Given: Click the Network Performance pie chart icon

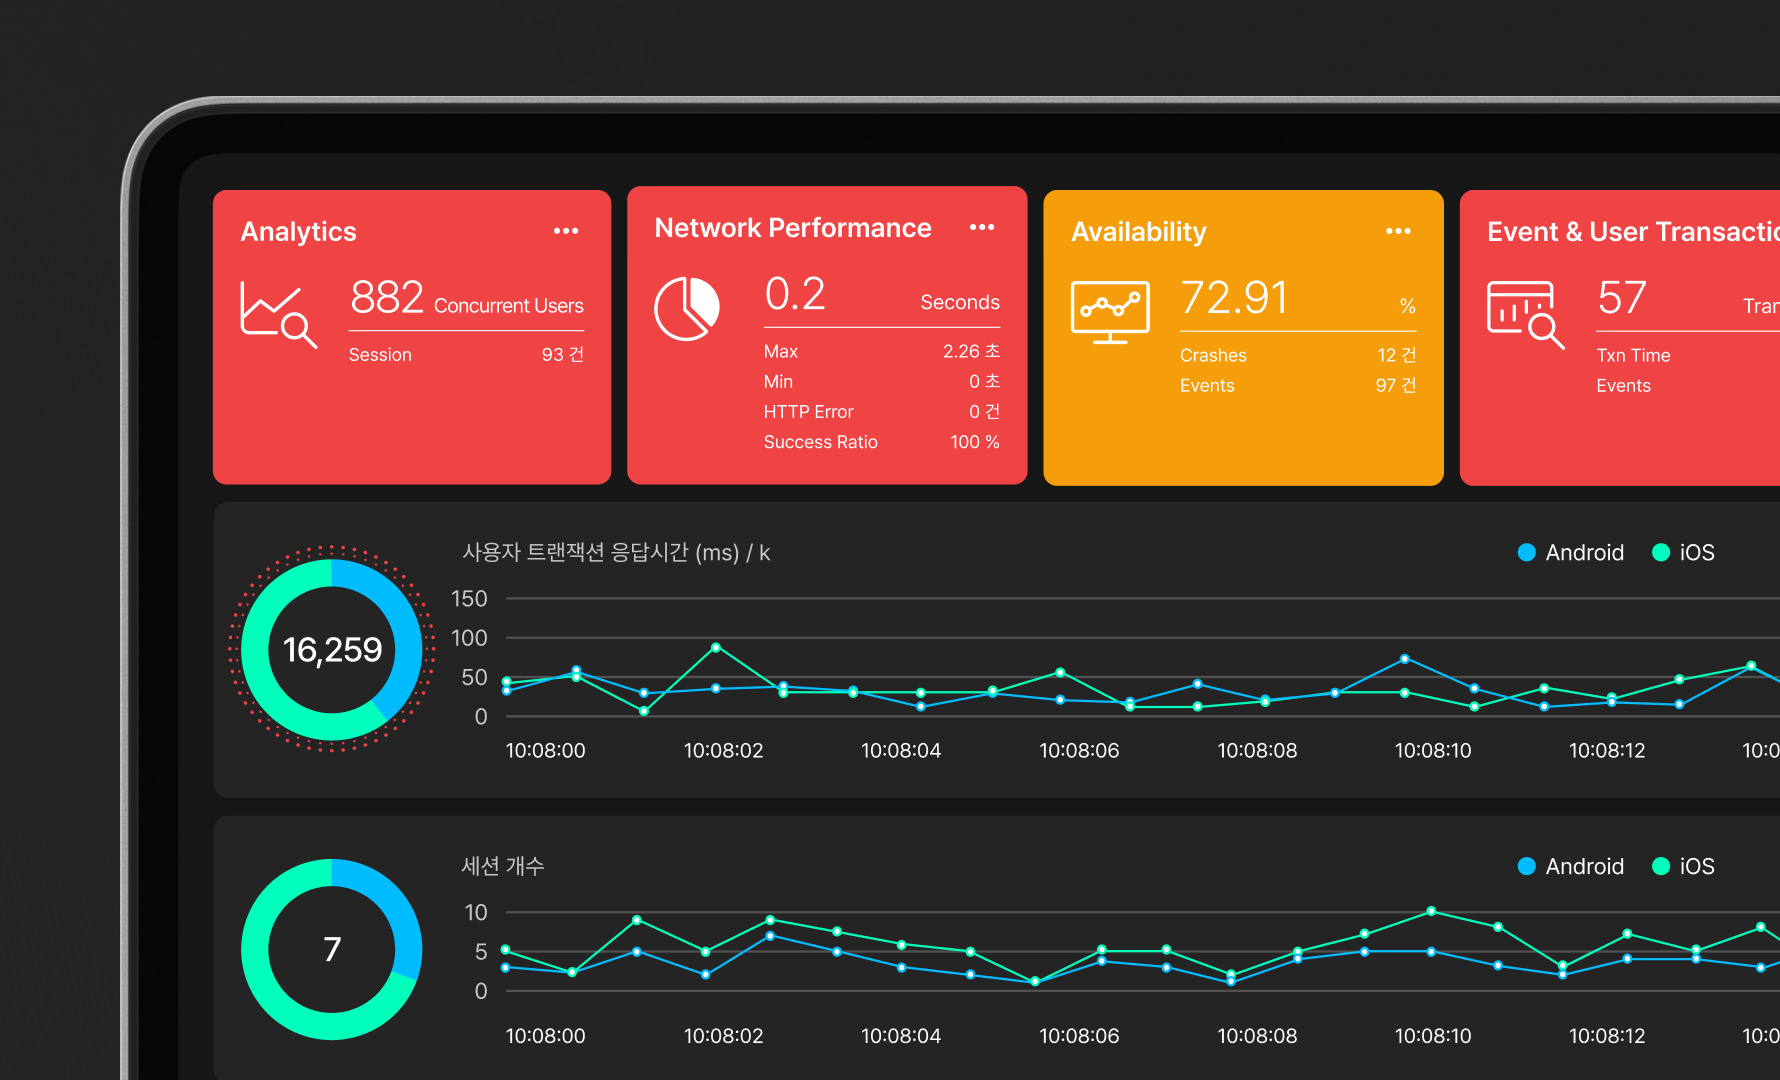Looking at the screenshot, I should [x=687, y=308].
